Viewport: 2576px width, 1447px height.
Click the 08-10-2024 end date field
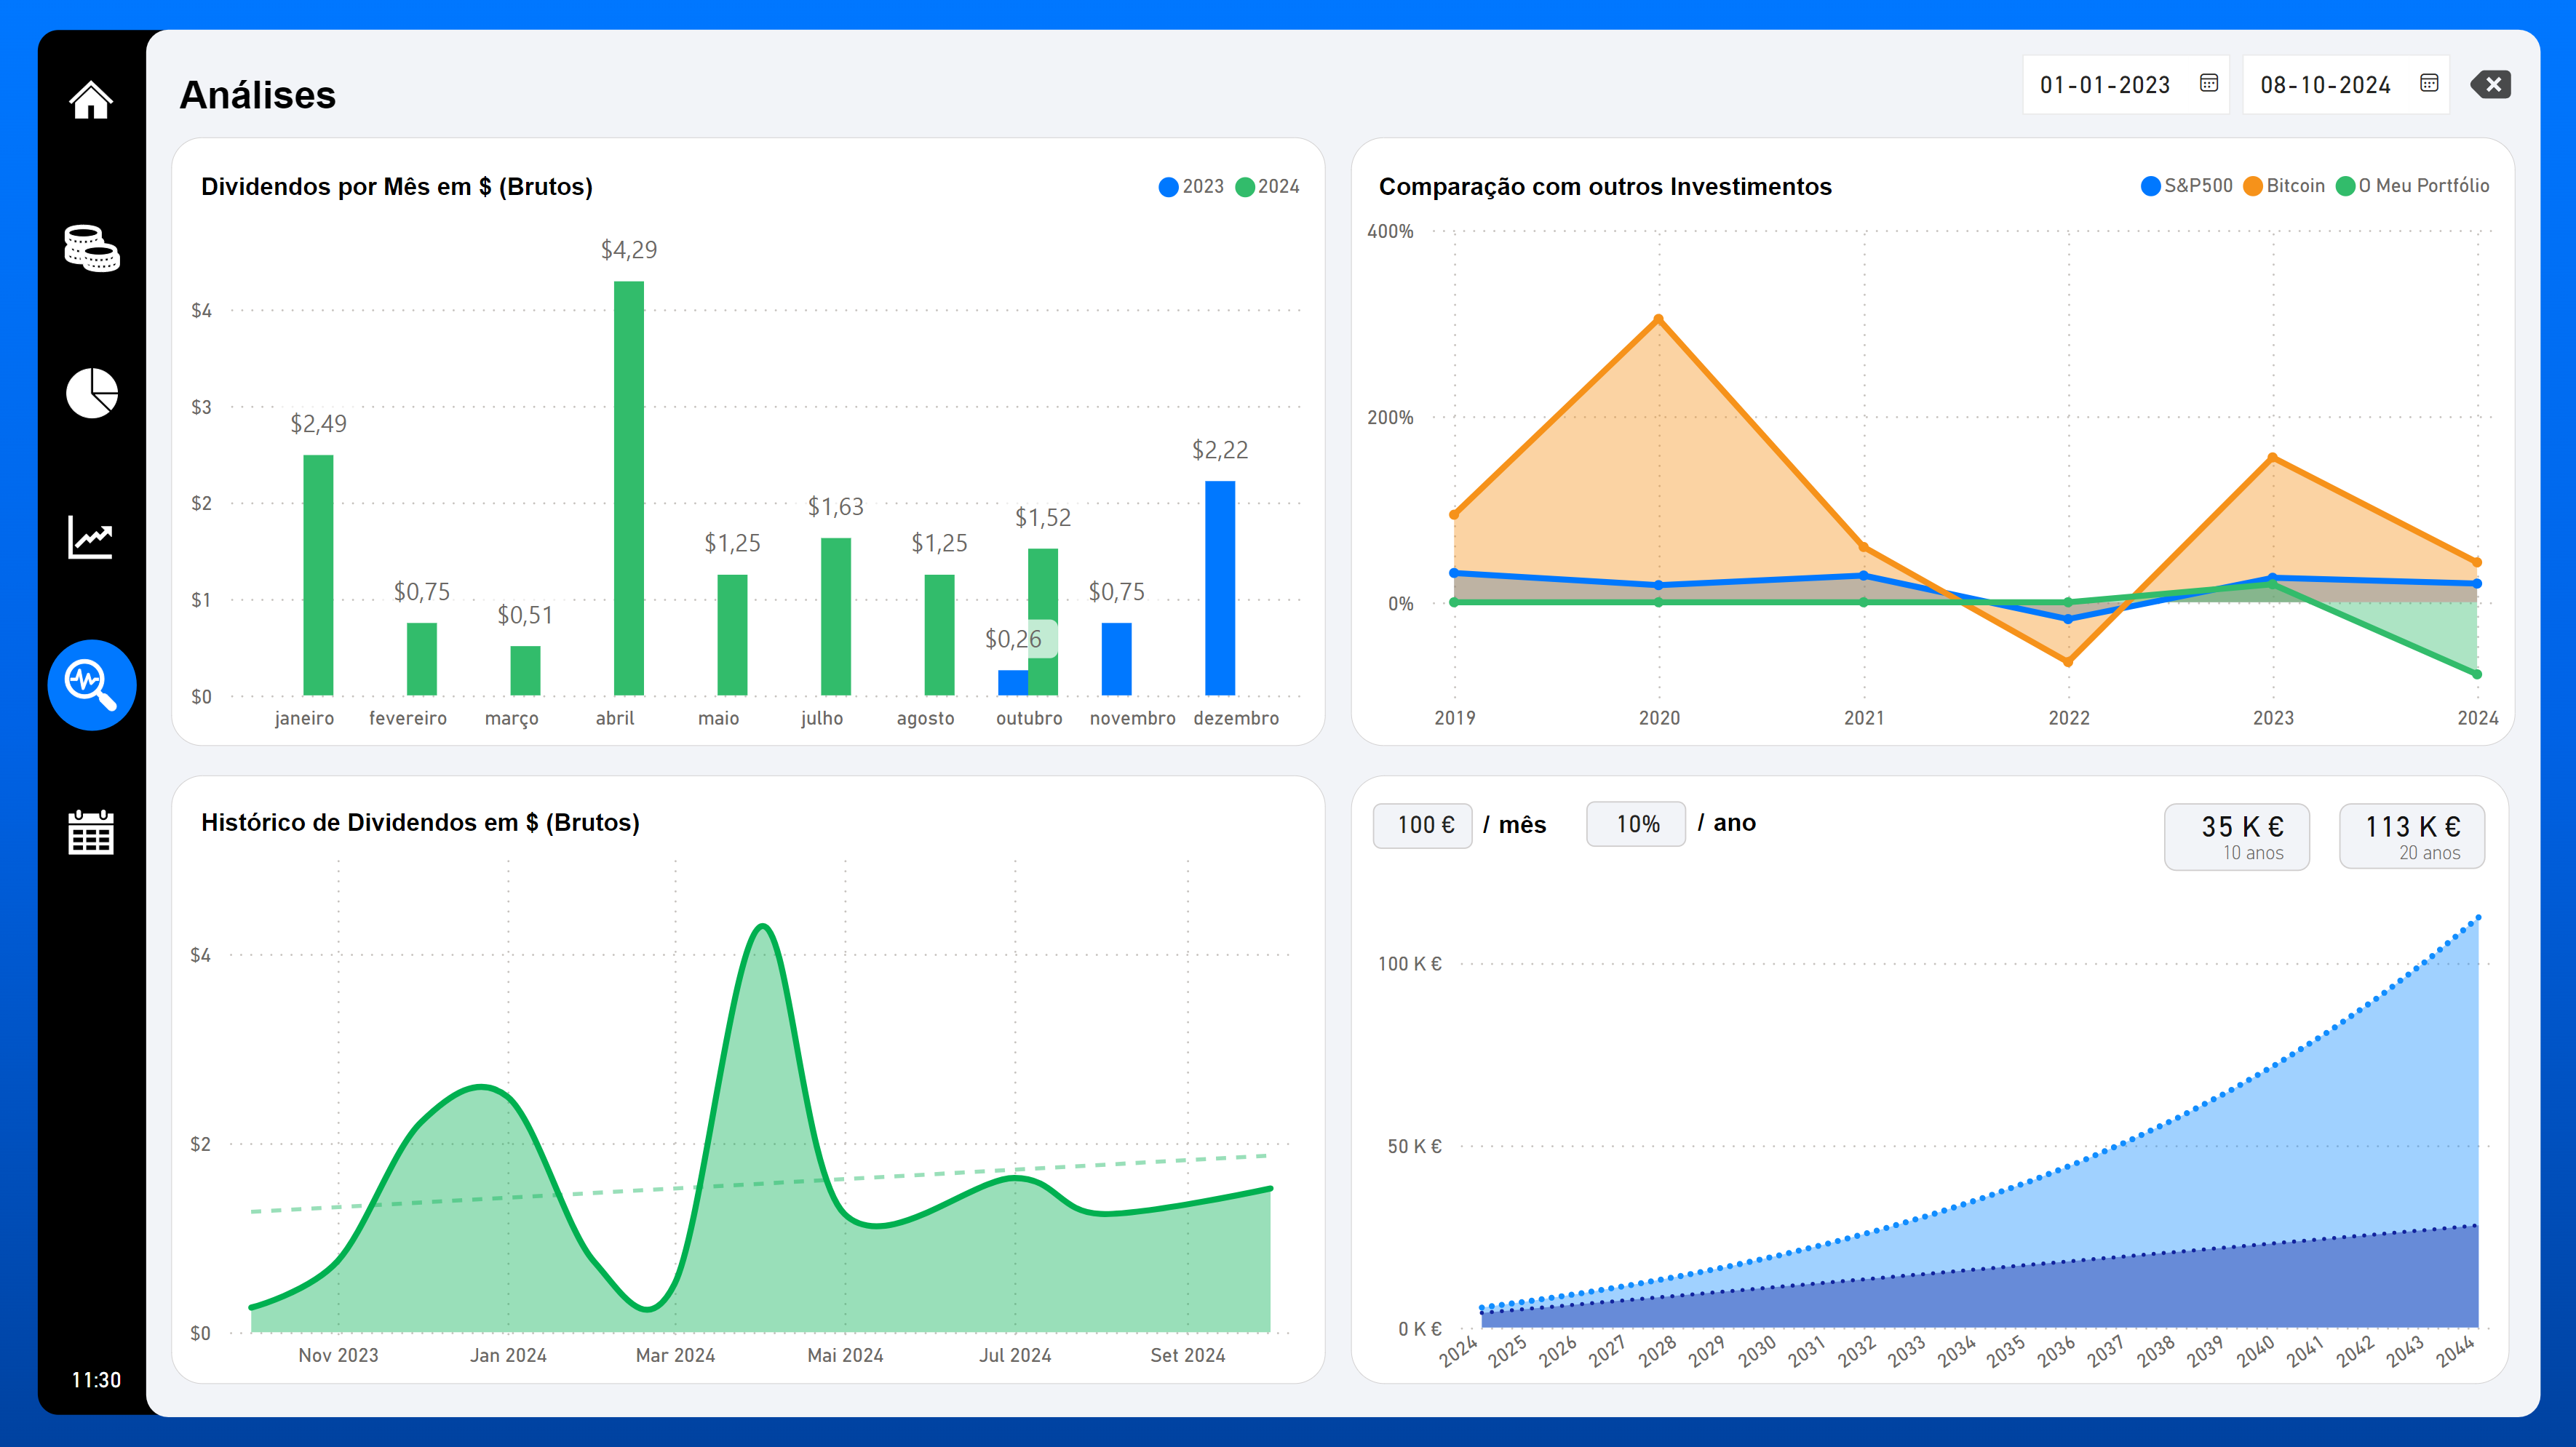[x=2324, y=85]
